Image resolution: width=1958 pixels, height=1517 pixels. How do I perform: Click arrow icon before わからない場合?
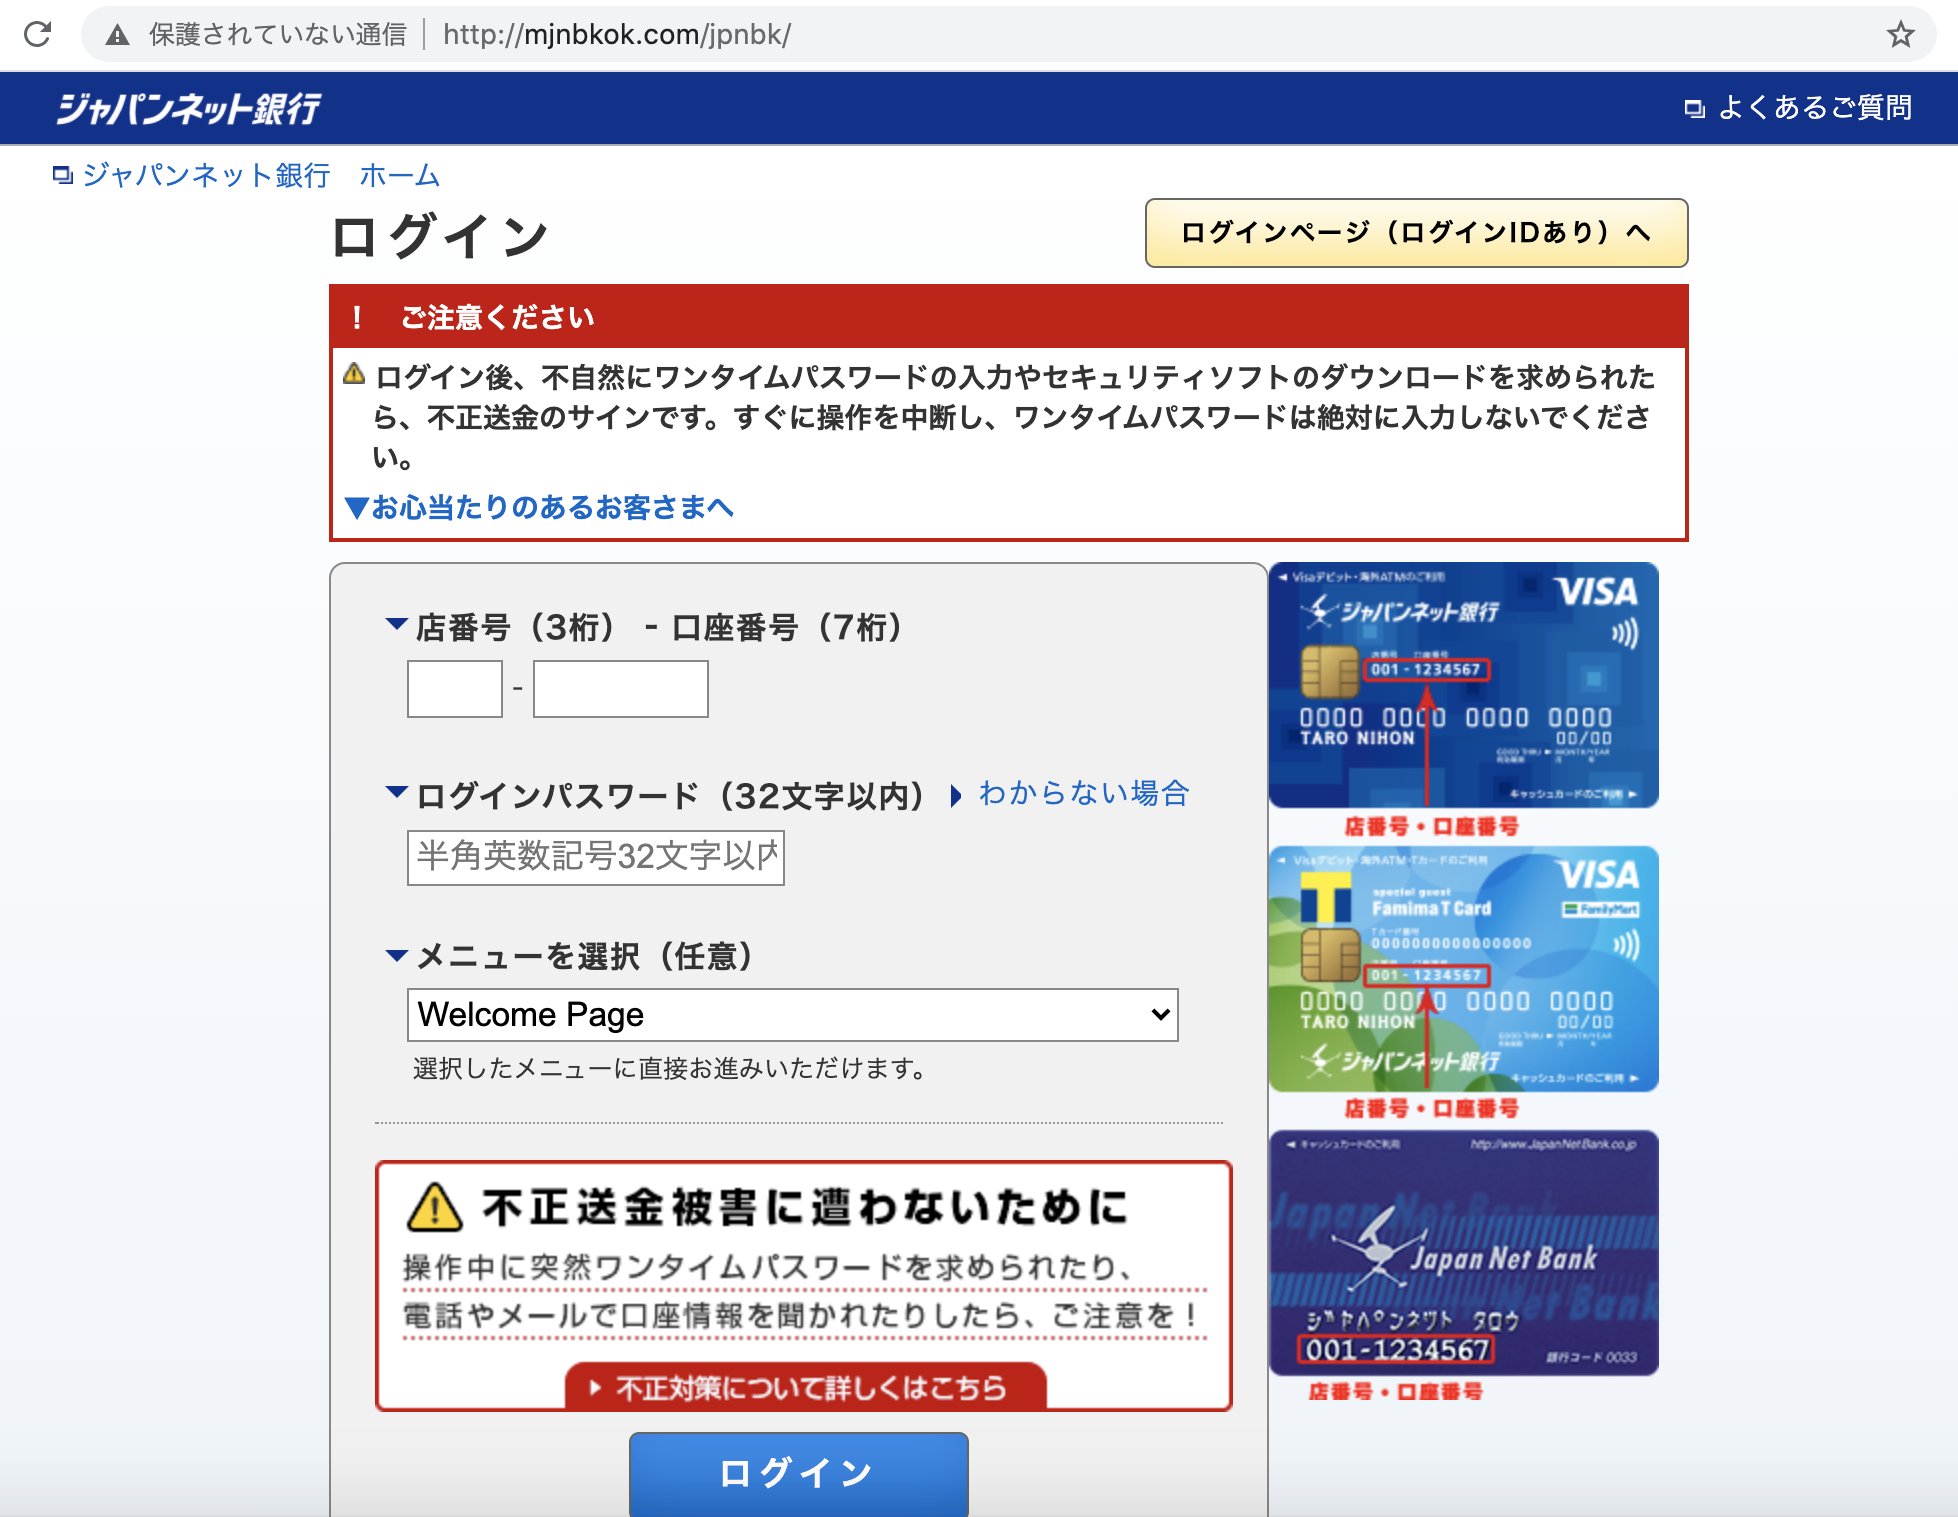[x=956, y=796]
